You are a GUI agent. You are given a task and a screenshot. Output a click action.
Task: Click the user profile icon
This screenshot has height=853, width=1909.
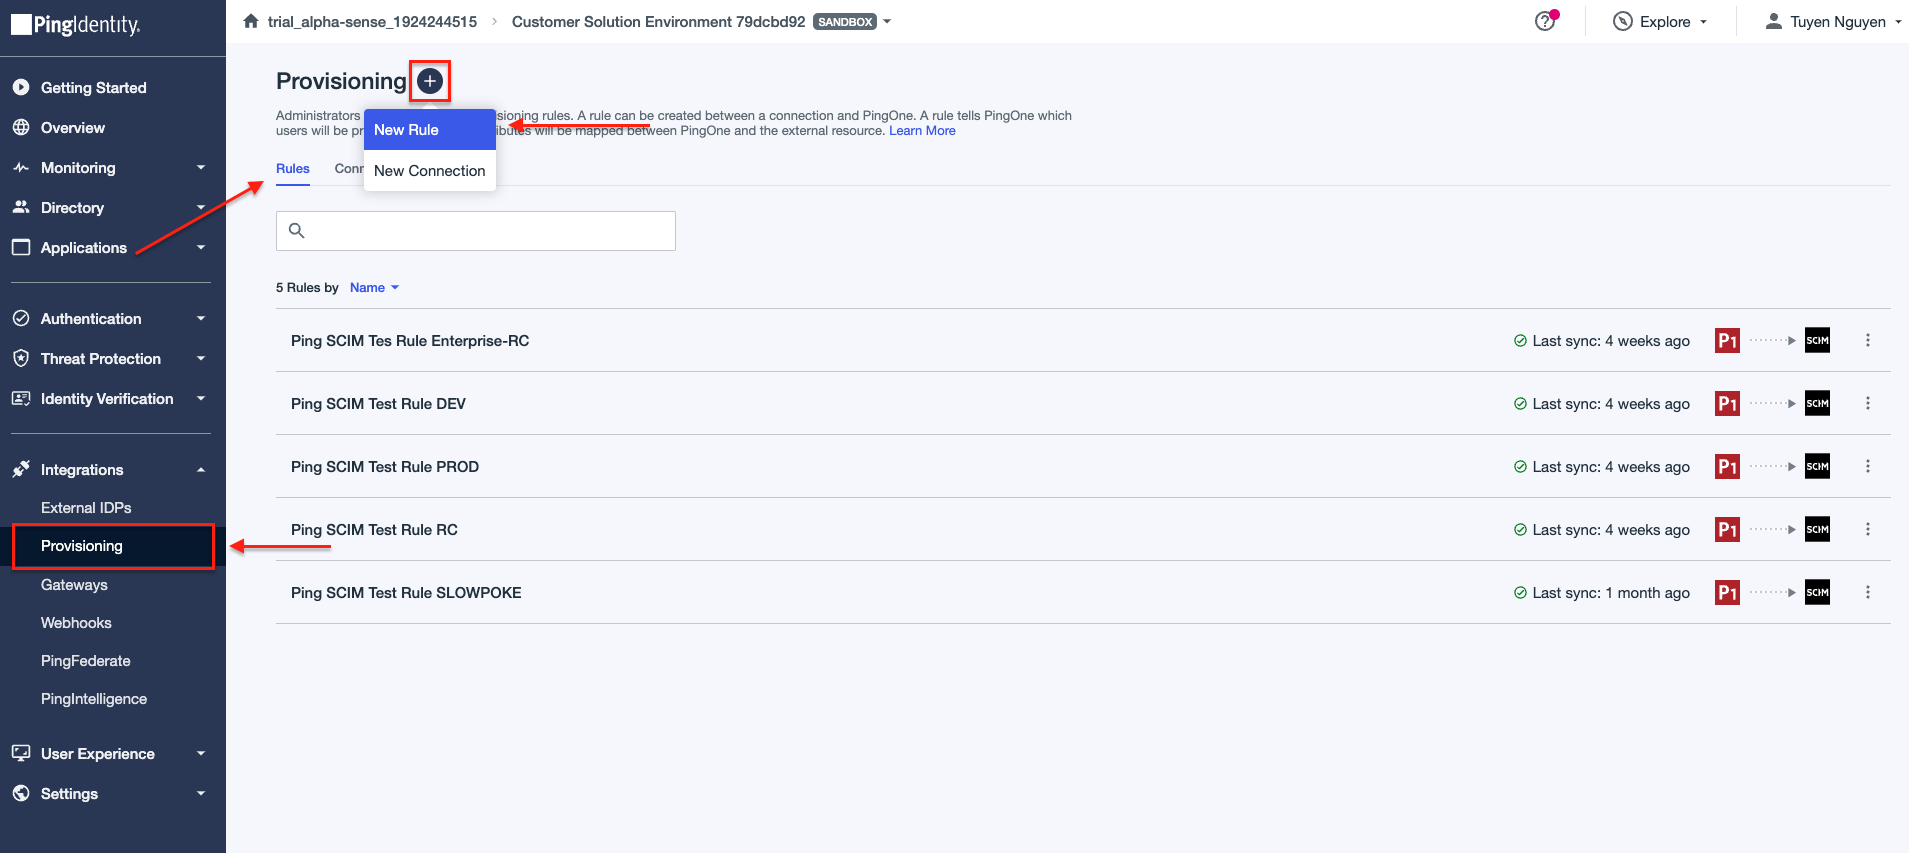1773,21
